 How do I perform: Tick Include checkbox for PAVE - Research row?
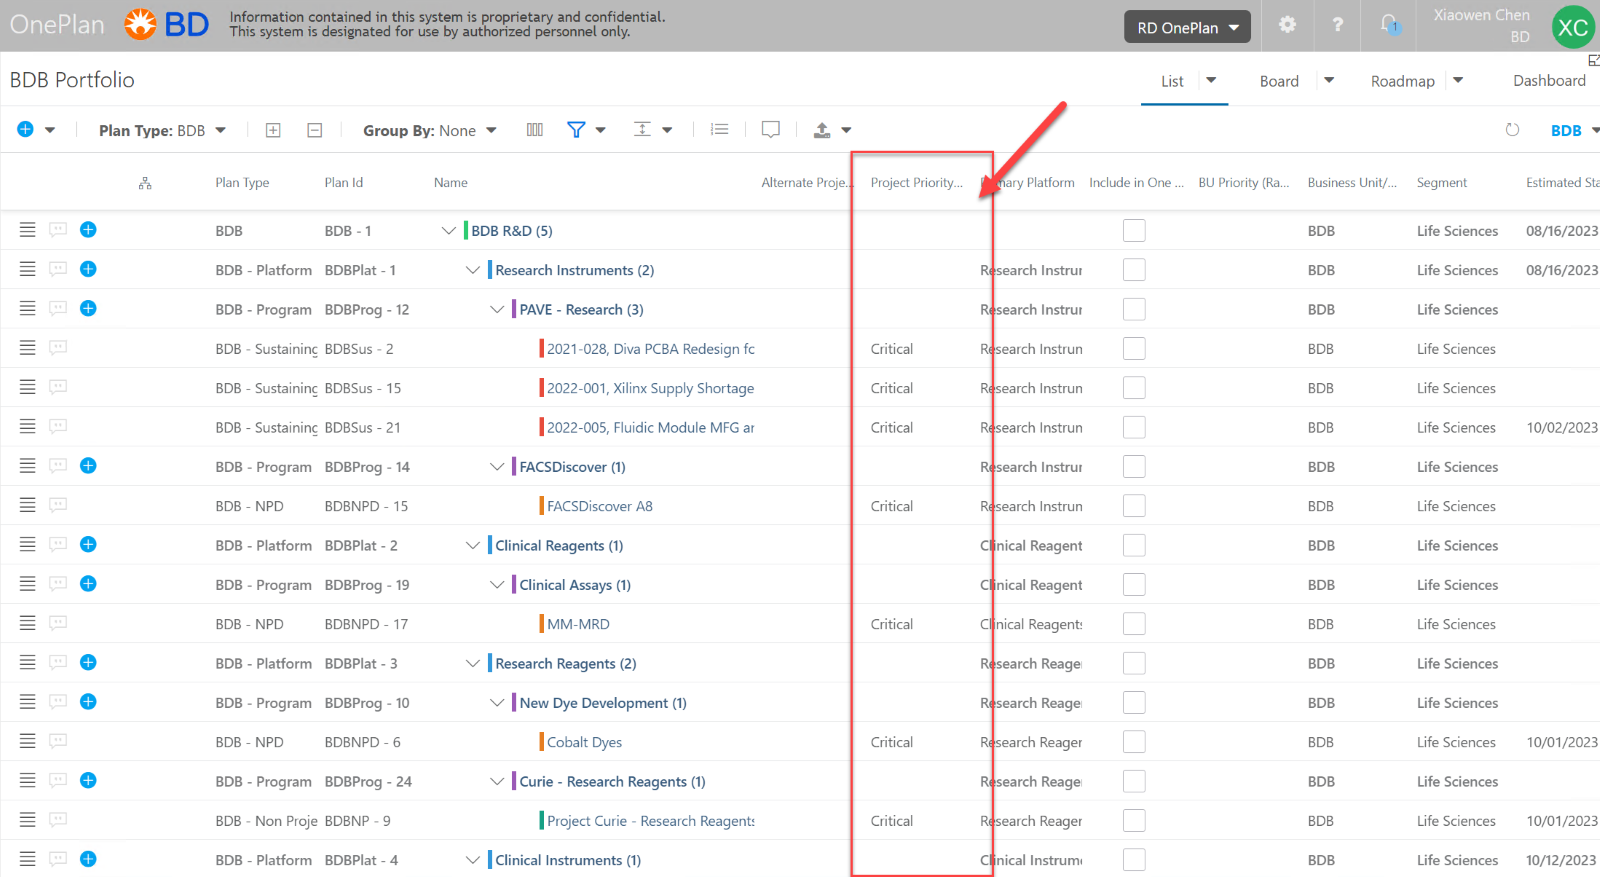click(x=1134, y=309)
